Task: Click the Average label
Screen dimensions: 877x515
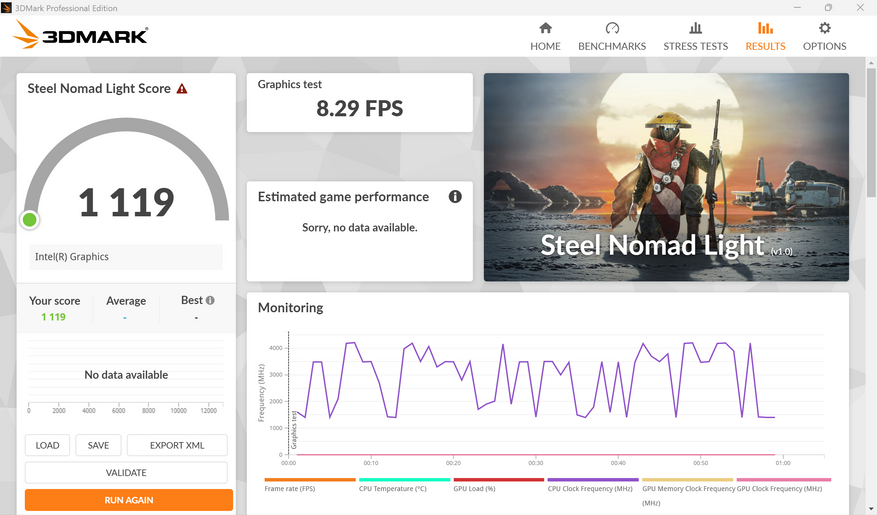Action: click(x=126, y=301)
